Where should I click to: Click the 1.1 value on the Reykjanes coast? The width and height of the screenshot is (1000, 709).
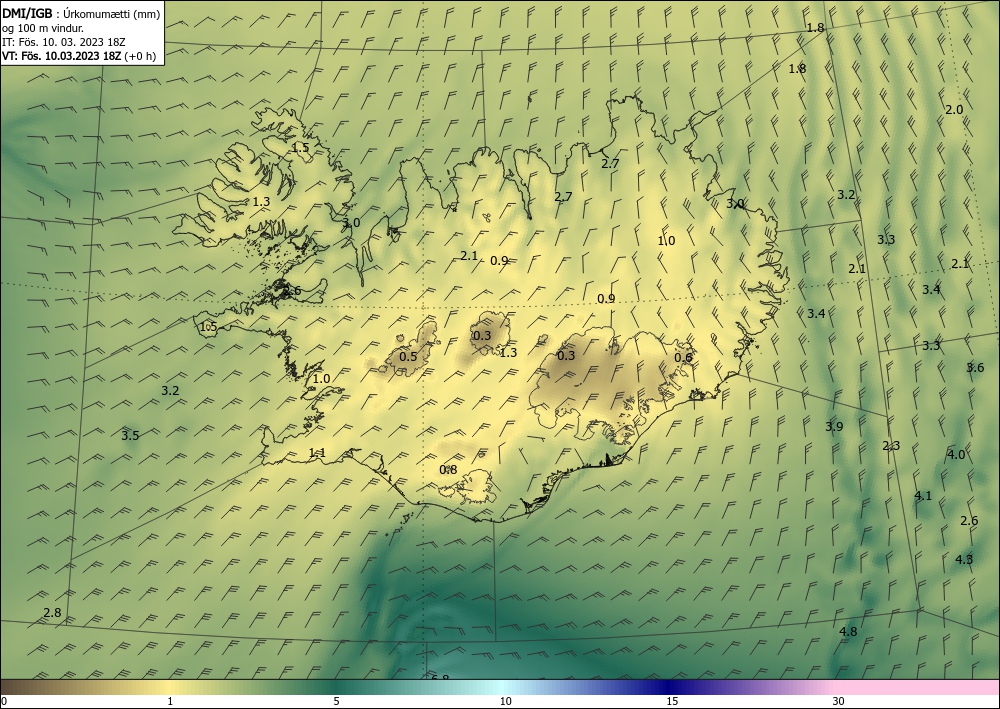[317, 453]
